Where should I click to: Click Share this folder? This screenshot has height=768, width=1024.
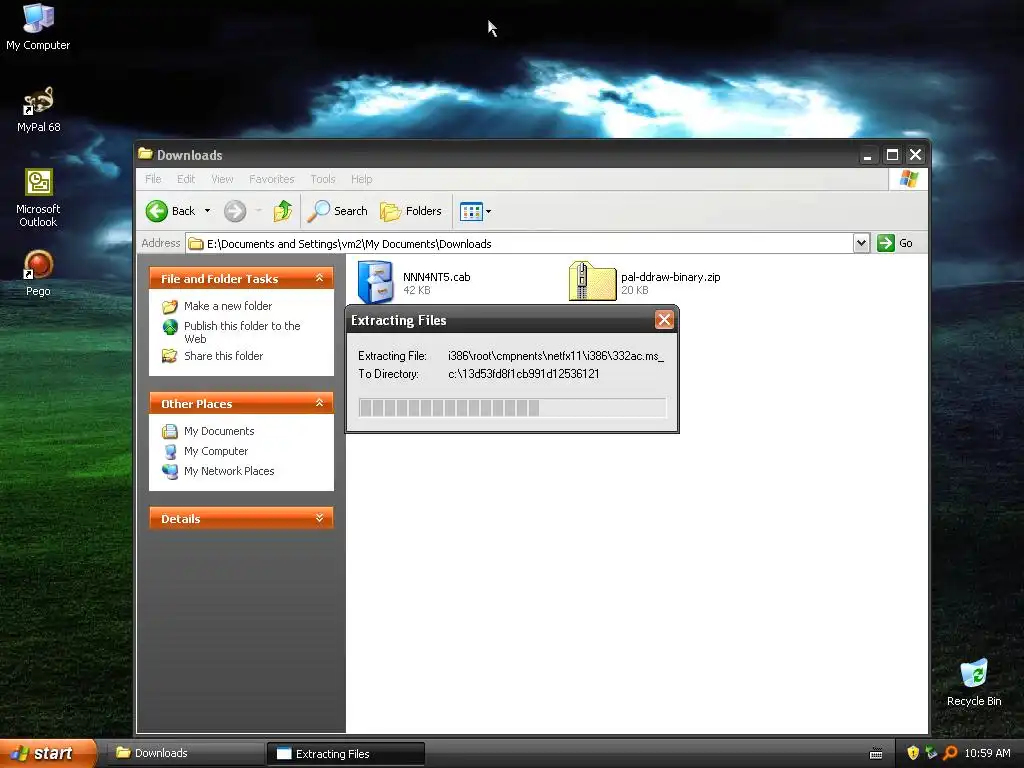(x=223, y=356)
